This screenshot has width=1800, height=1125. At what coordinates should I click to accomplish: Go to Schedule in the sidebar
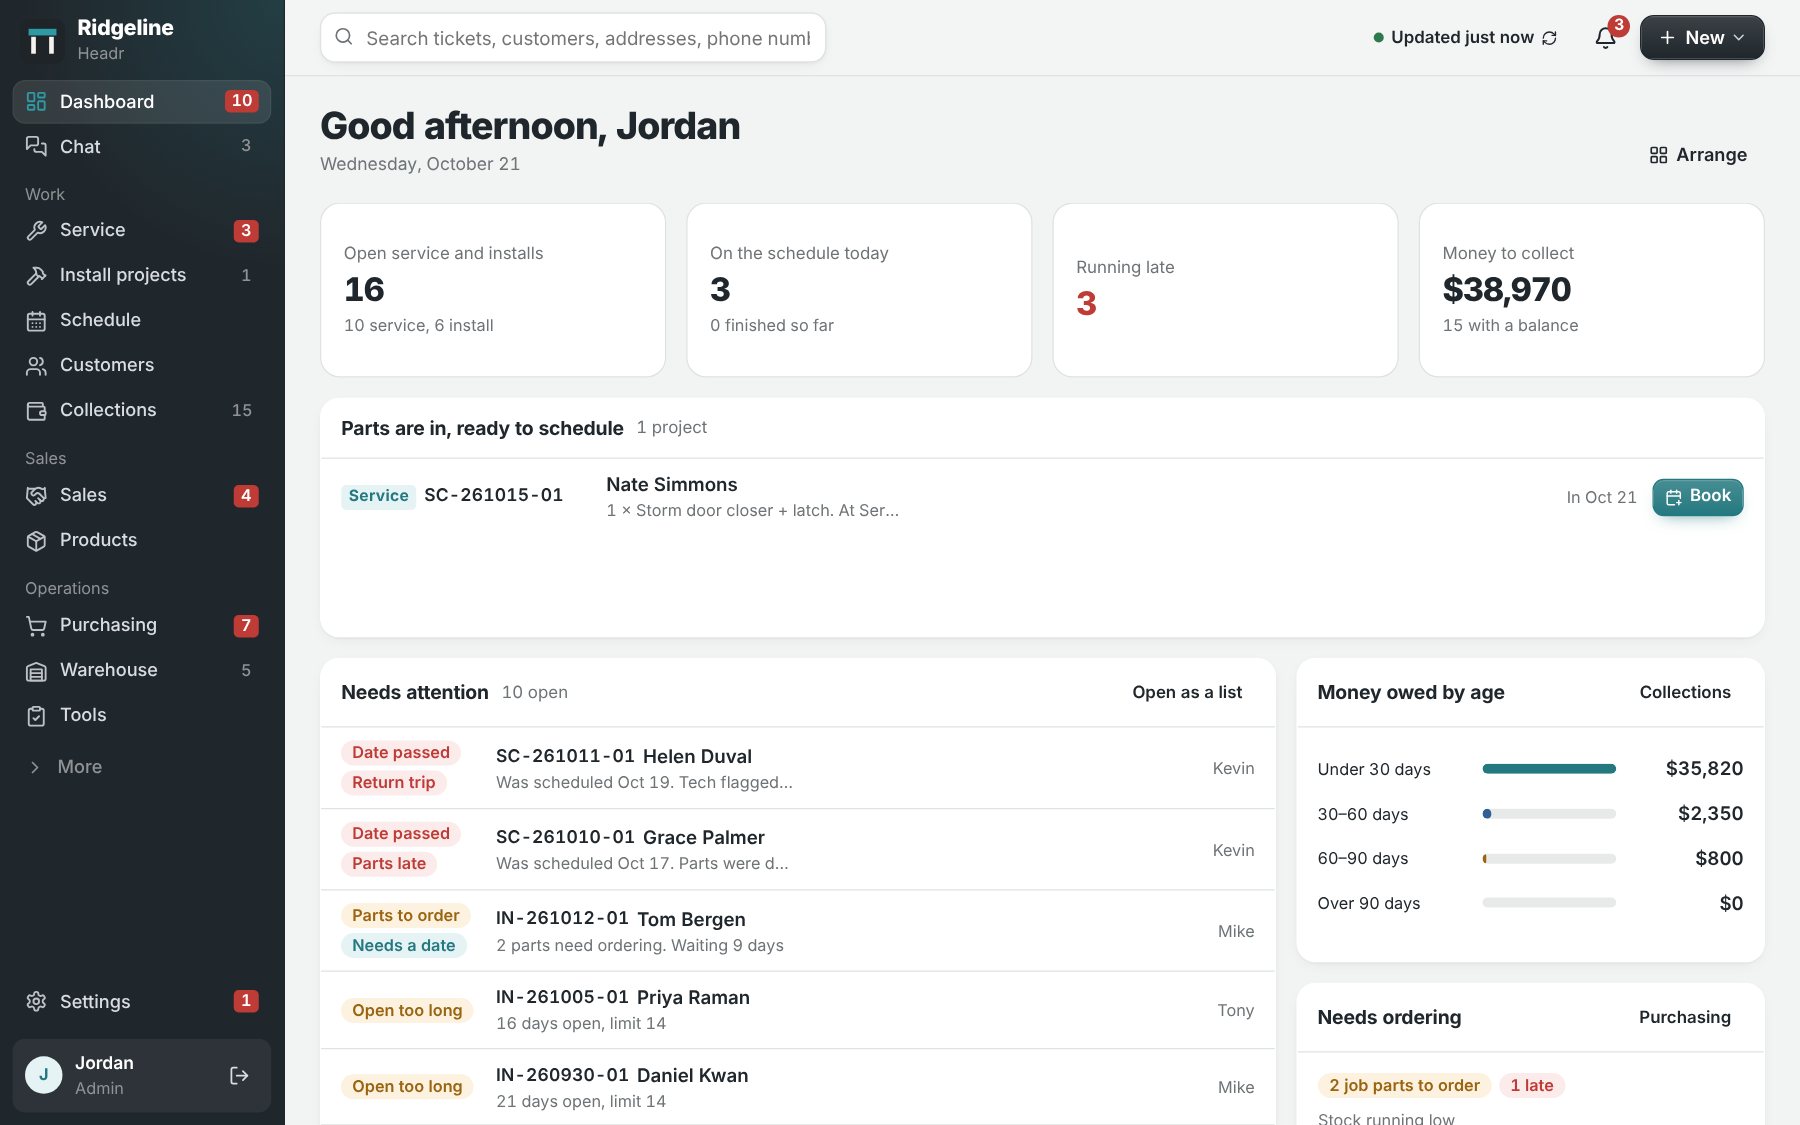pyautogui.click(x=142, y=320)
